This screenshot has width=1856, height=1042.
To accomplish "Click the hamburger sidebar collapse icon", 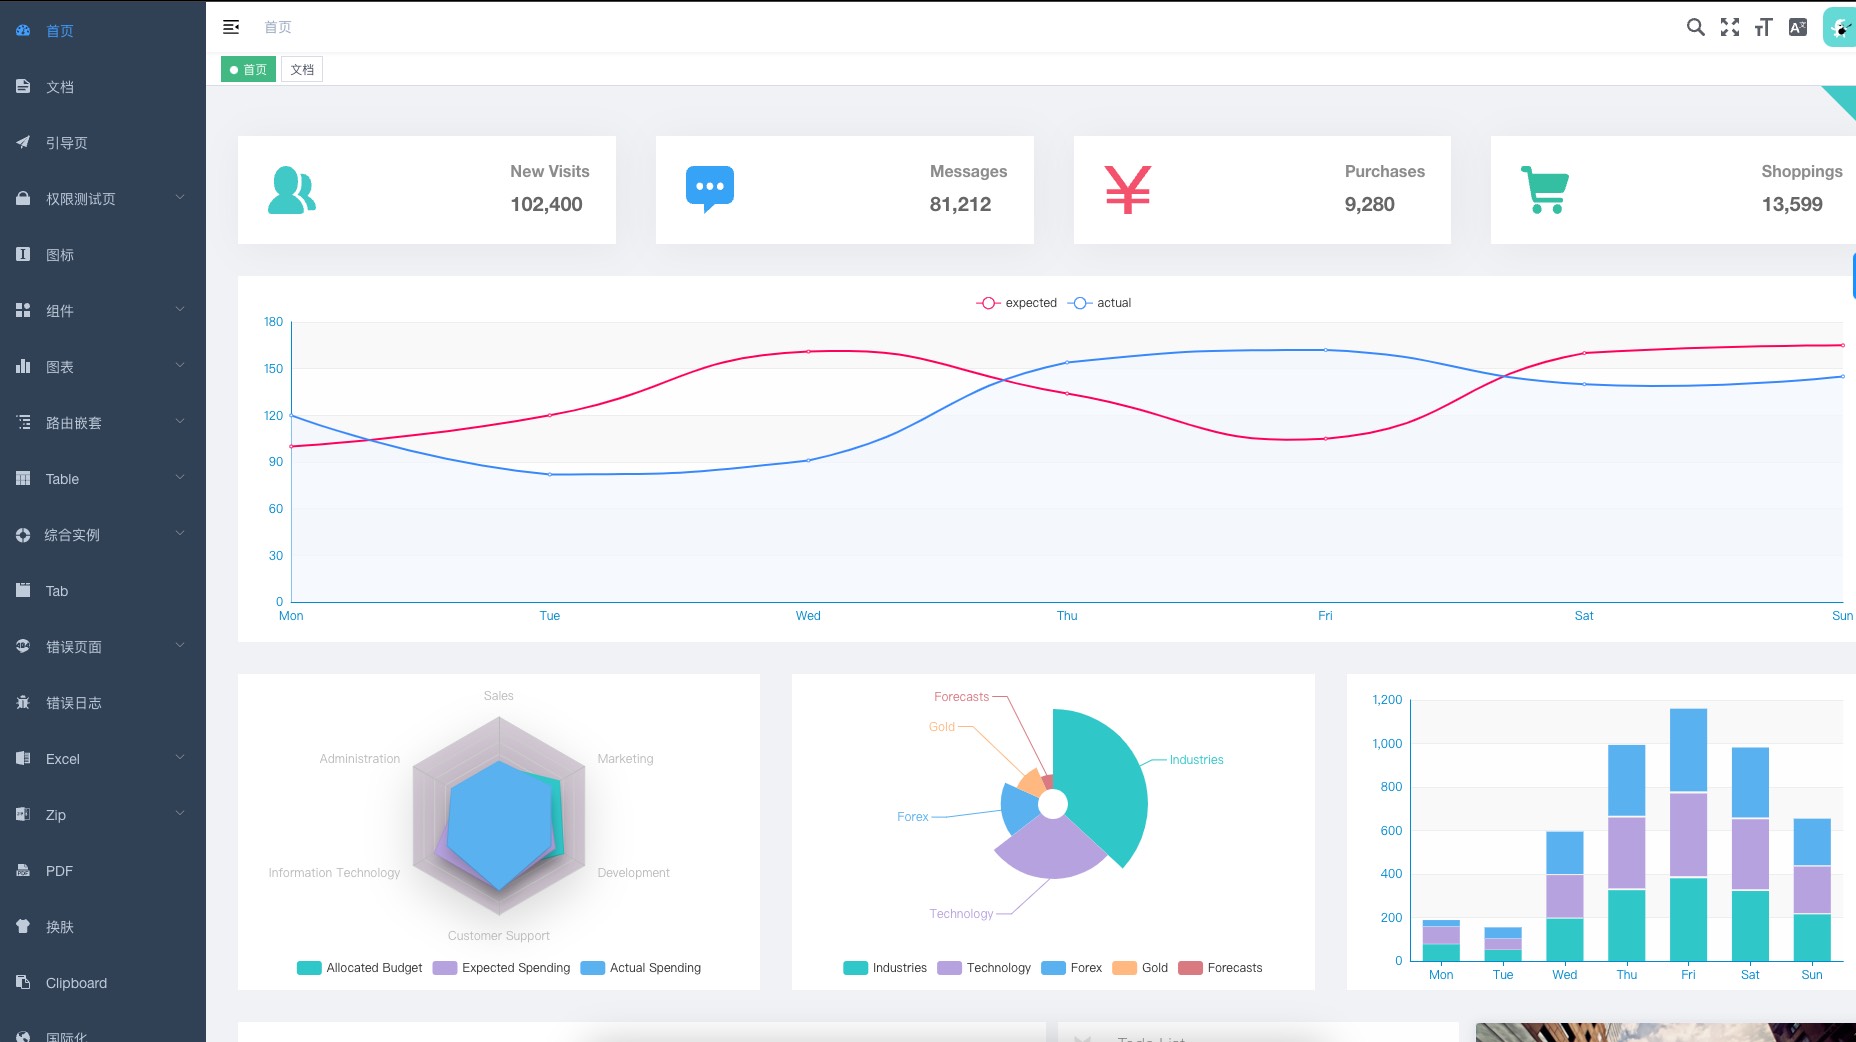I will tap(231, 27).
